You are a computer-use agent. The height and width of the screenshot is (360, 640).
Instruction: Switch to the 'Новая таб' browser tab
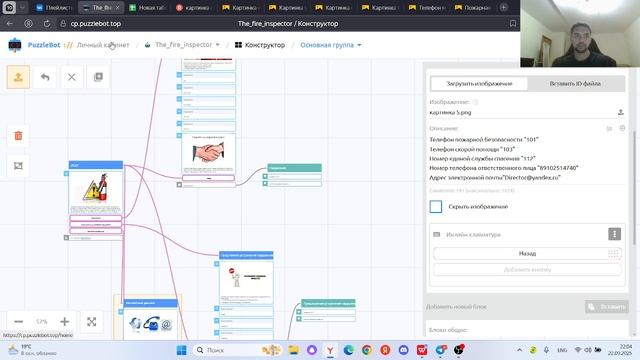pos(146,7)
